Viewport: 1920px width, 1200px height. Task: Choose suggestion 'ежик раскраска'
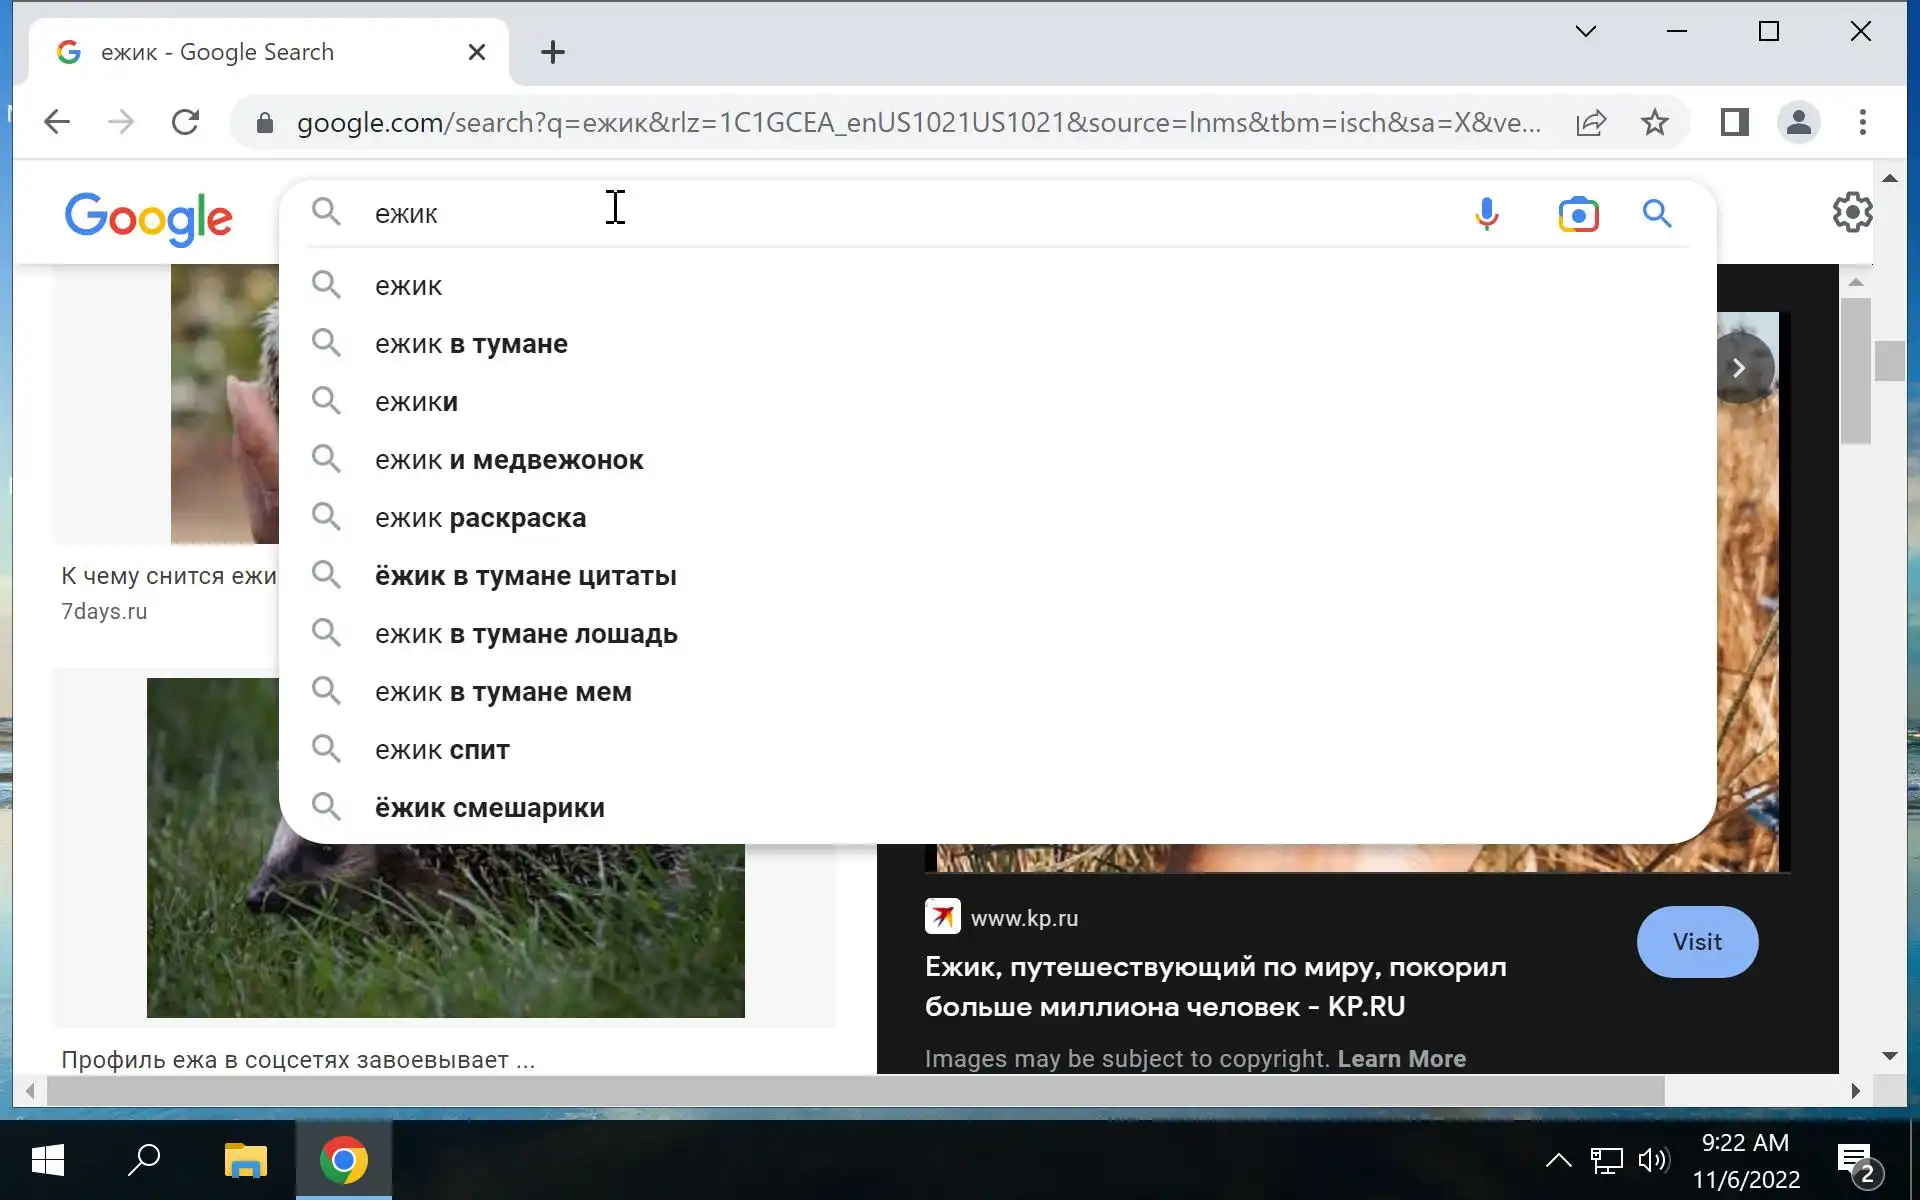480,518
